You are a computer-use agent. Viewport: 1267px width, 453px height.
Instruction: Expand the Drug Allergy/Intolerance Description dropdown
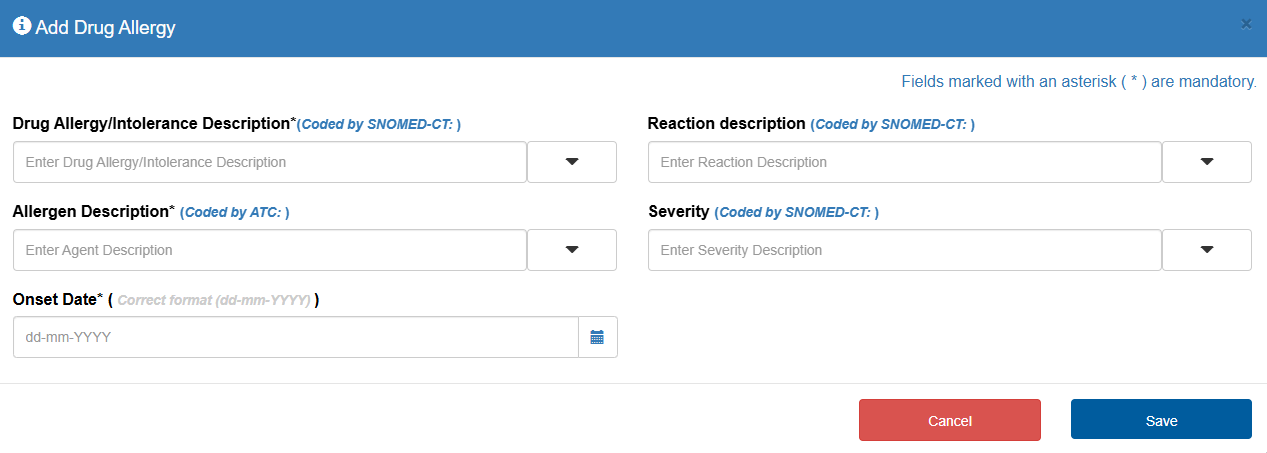click(x=572, y=162)
